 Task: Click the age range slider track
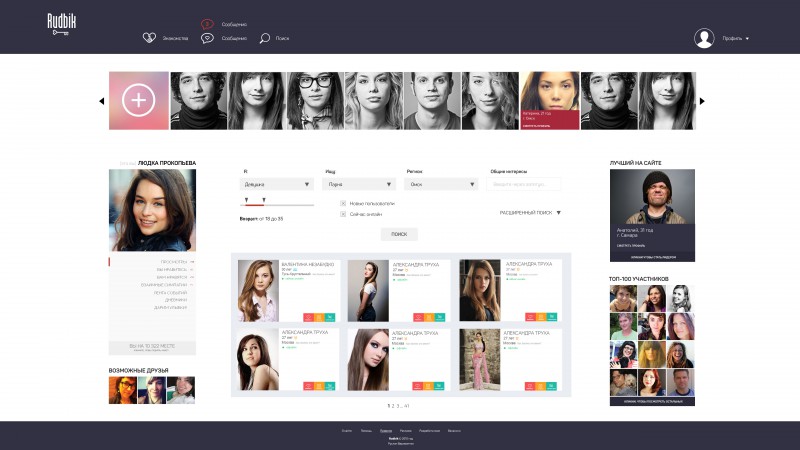[x=277, y=205]
